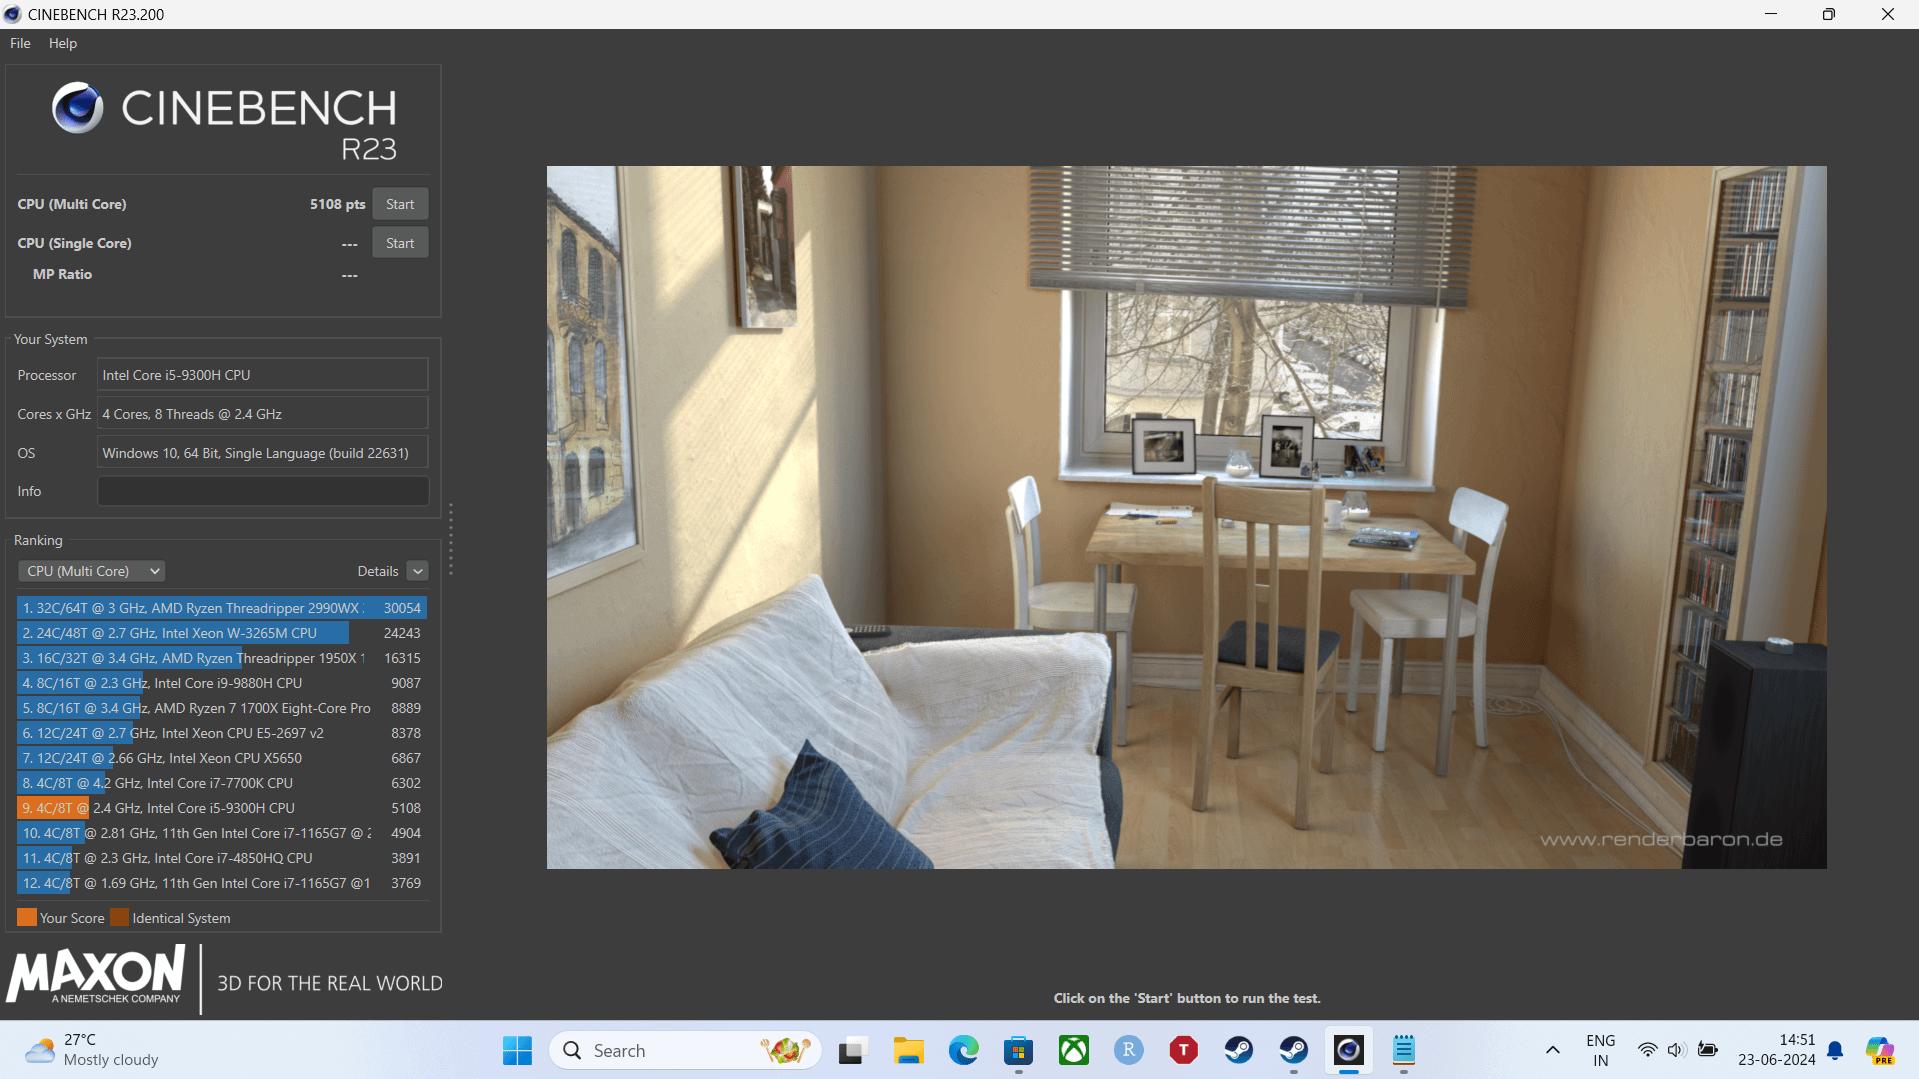Open the Copilot Preview icon

click(x=1880, y=1050)
